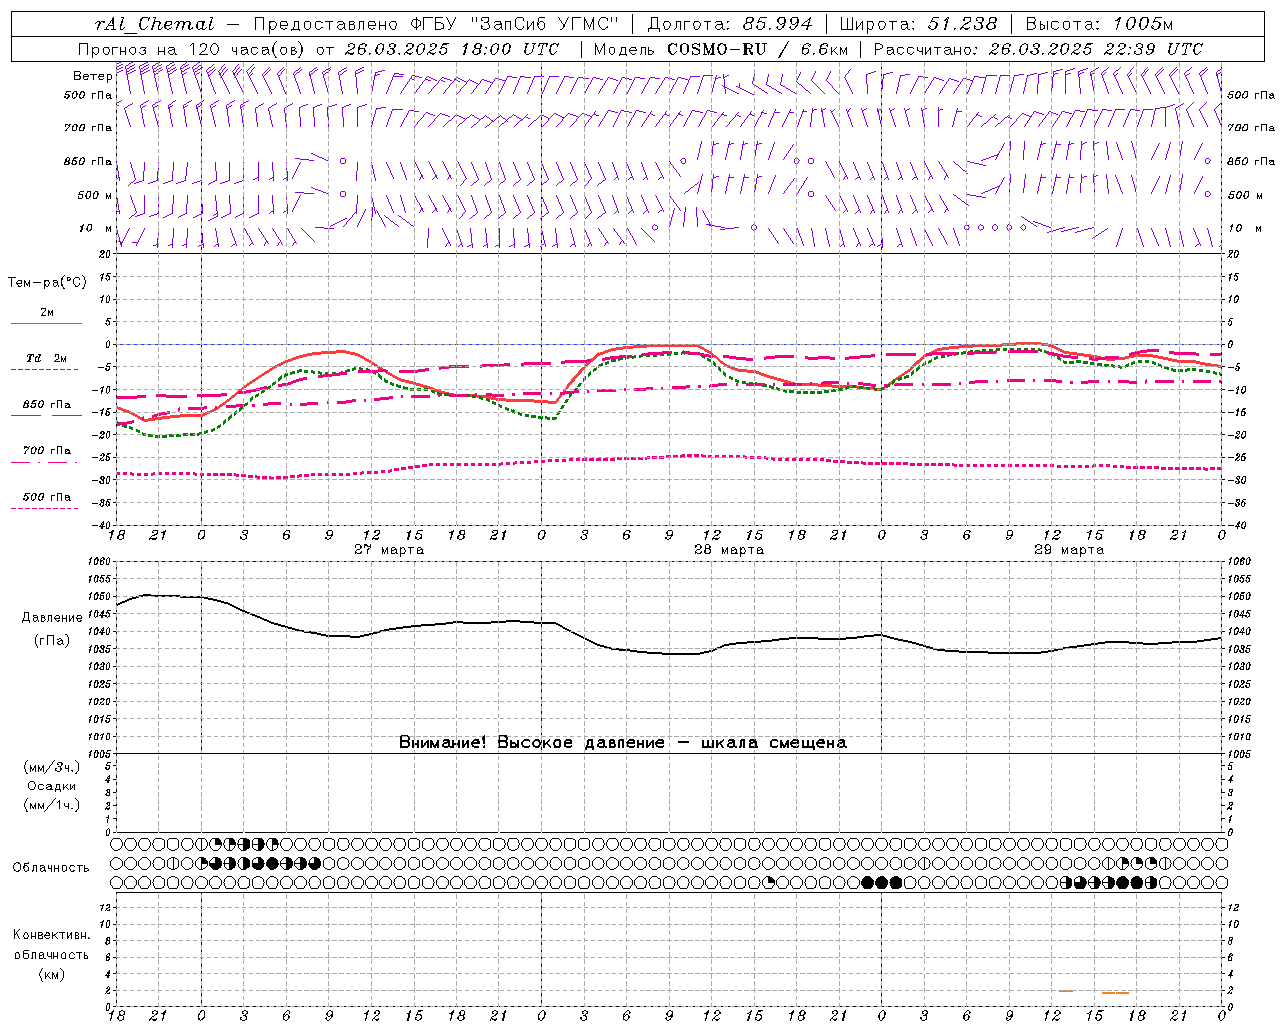
Task: Click the "(гПа)" unit under Давление
Action: tap(52, 641)
